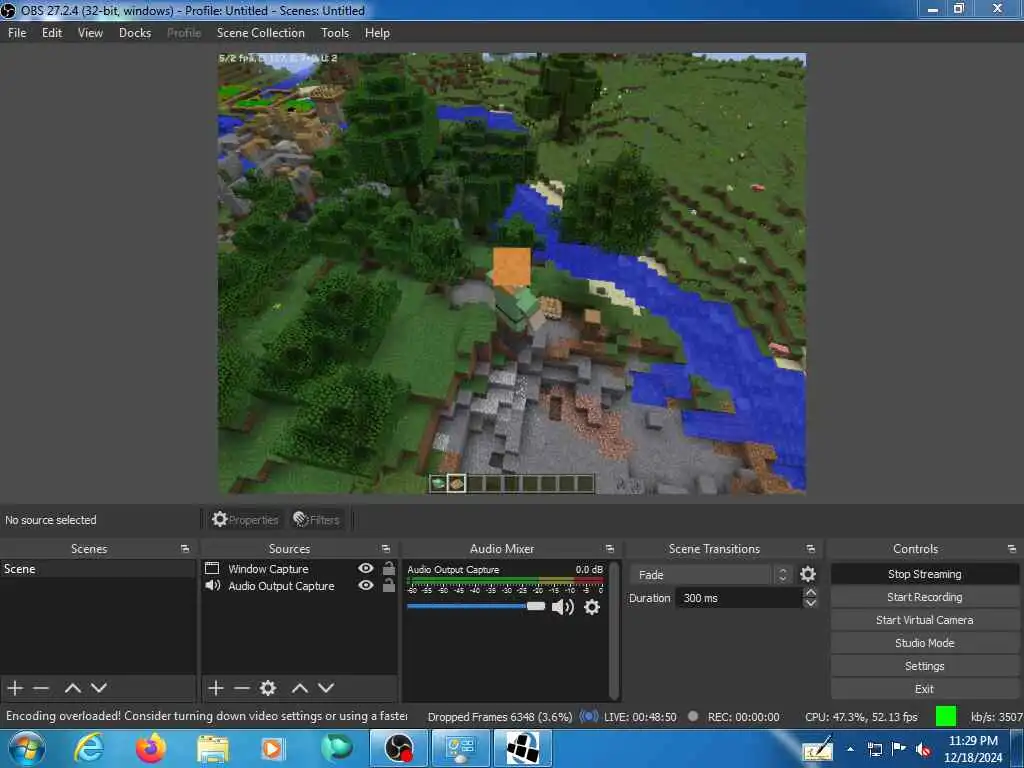Viewport: 1024px width, 768px height.
Task: Open Audio Output Capture mixer settings gear
Action: click(x=592, y=607)
